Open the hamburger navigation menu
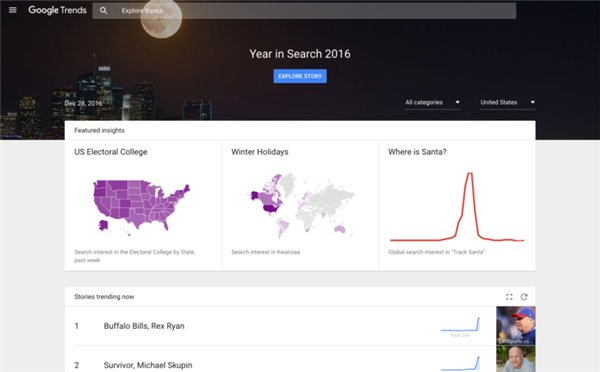Screen dimensions: 600x372 click(13, 10)
